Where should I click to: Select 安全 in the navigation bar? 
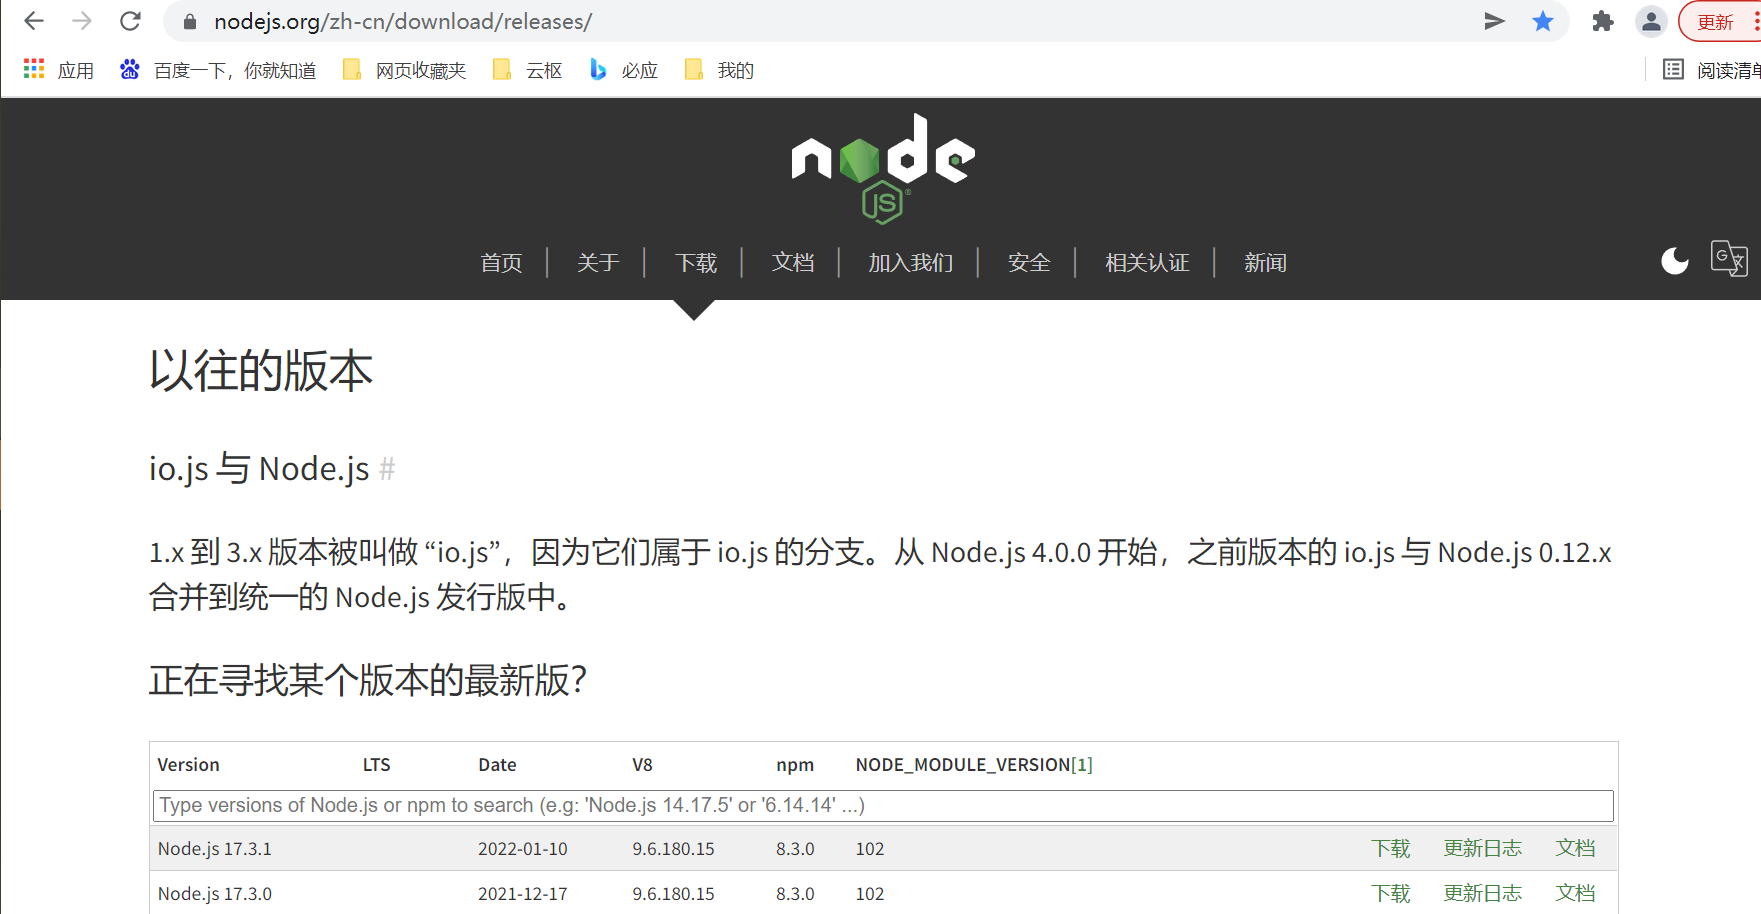[x=1029, y=262]
